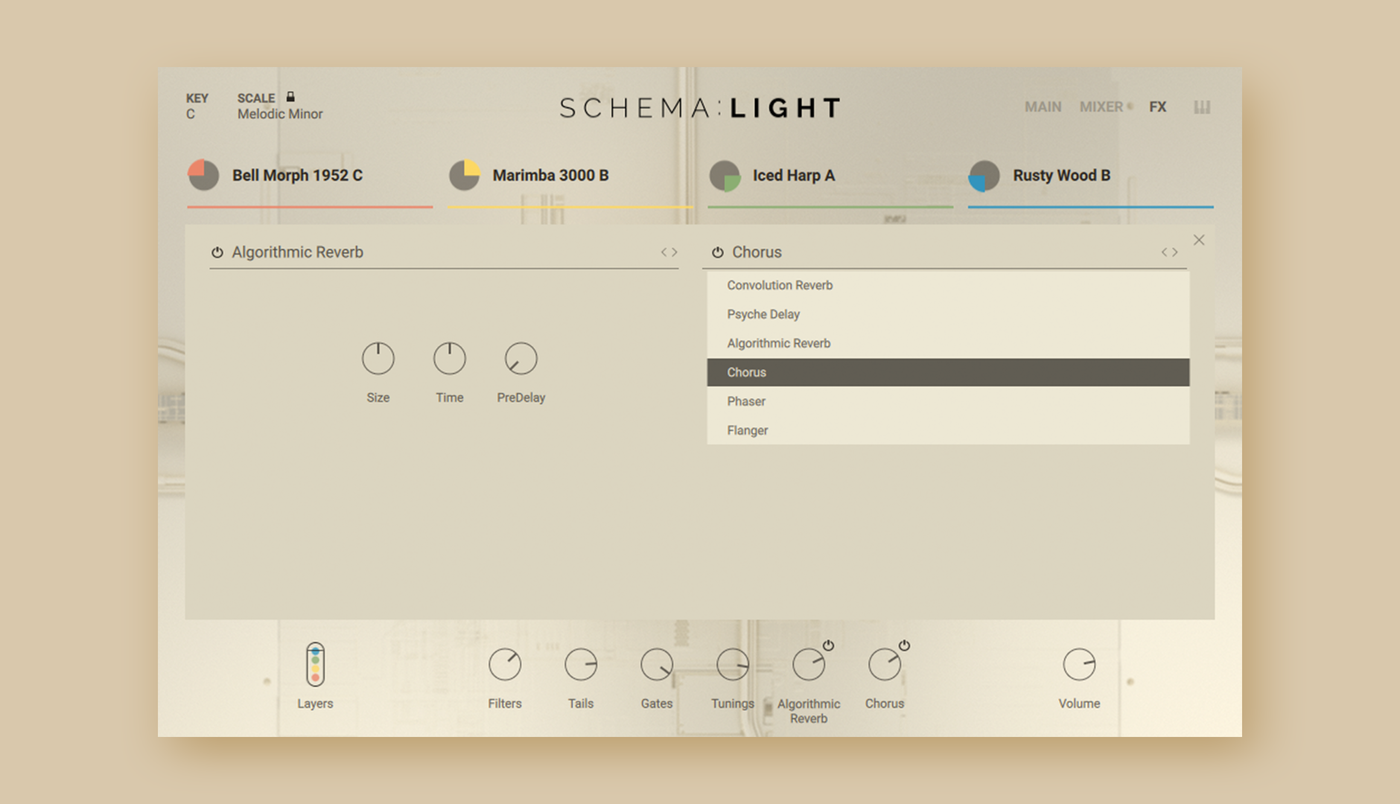1400x804 pixels.
Task: Click the Rusty Wood B blue pie icon
Action: tap(985, 175)
